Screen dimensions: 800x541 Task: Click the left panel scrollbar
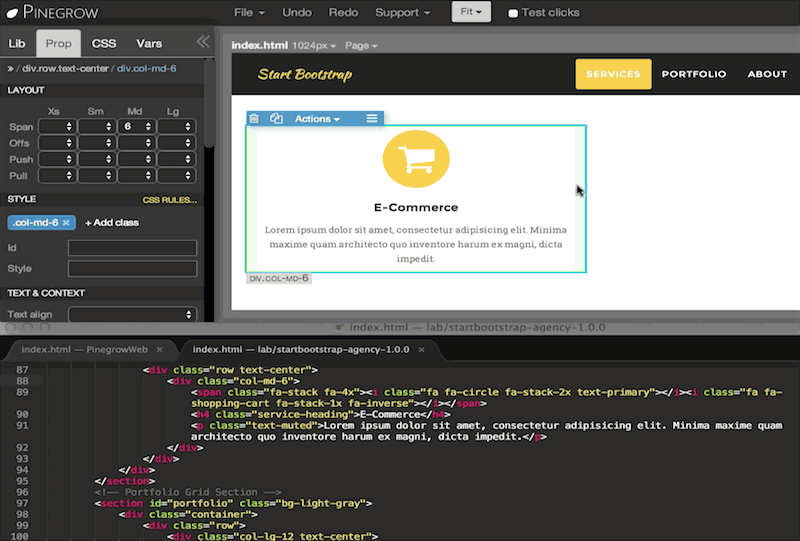(209, 105)
